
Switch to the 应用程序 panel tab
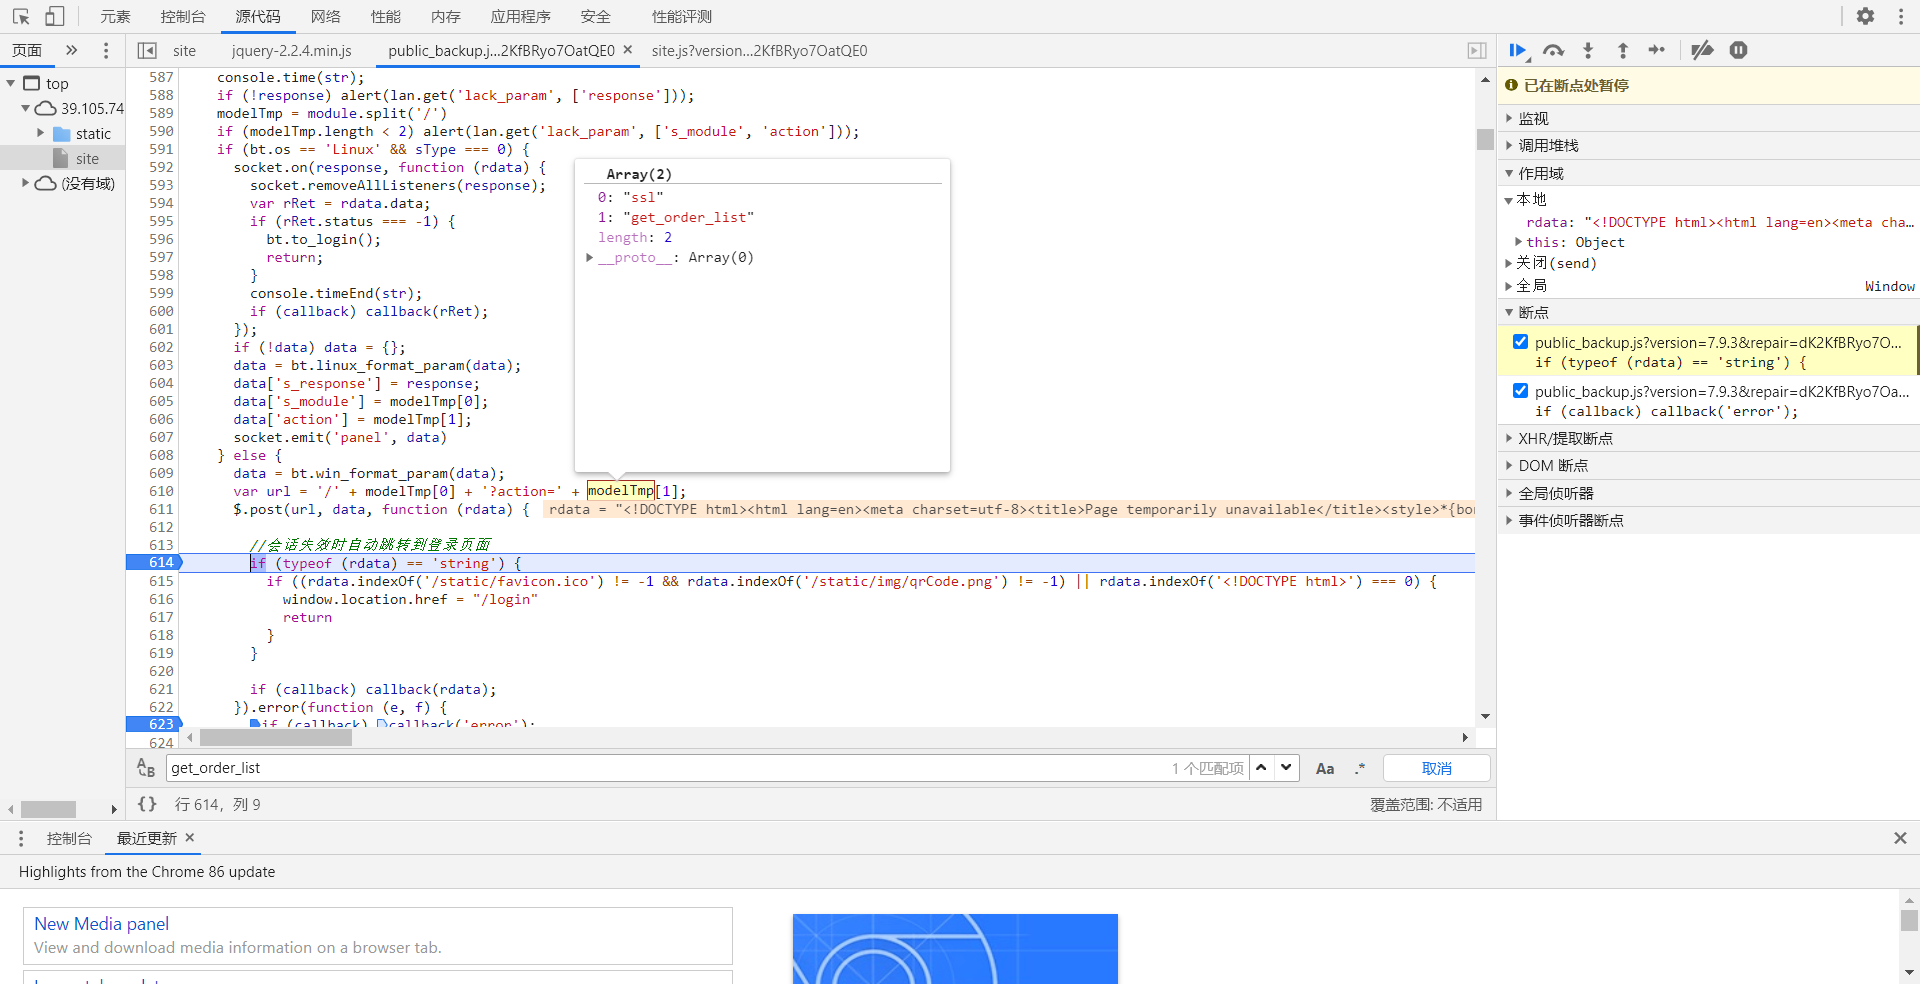521,16
